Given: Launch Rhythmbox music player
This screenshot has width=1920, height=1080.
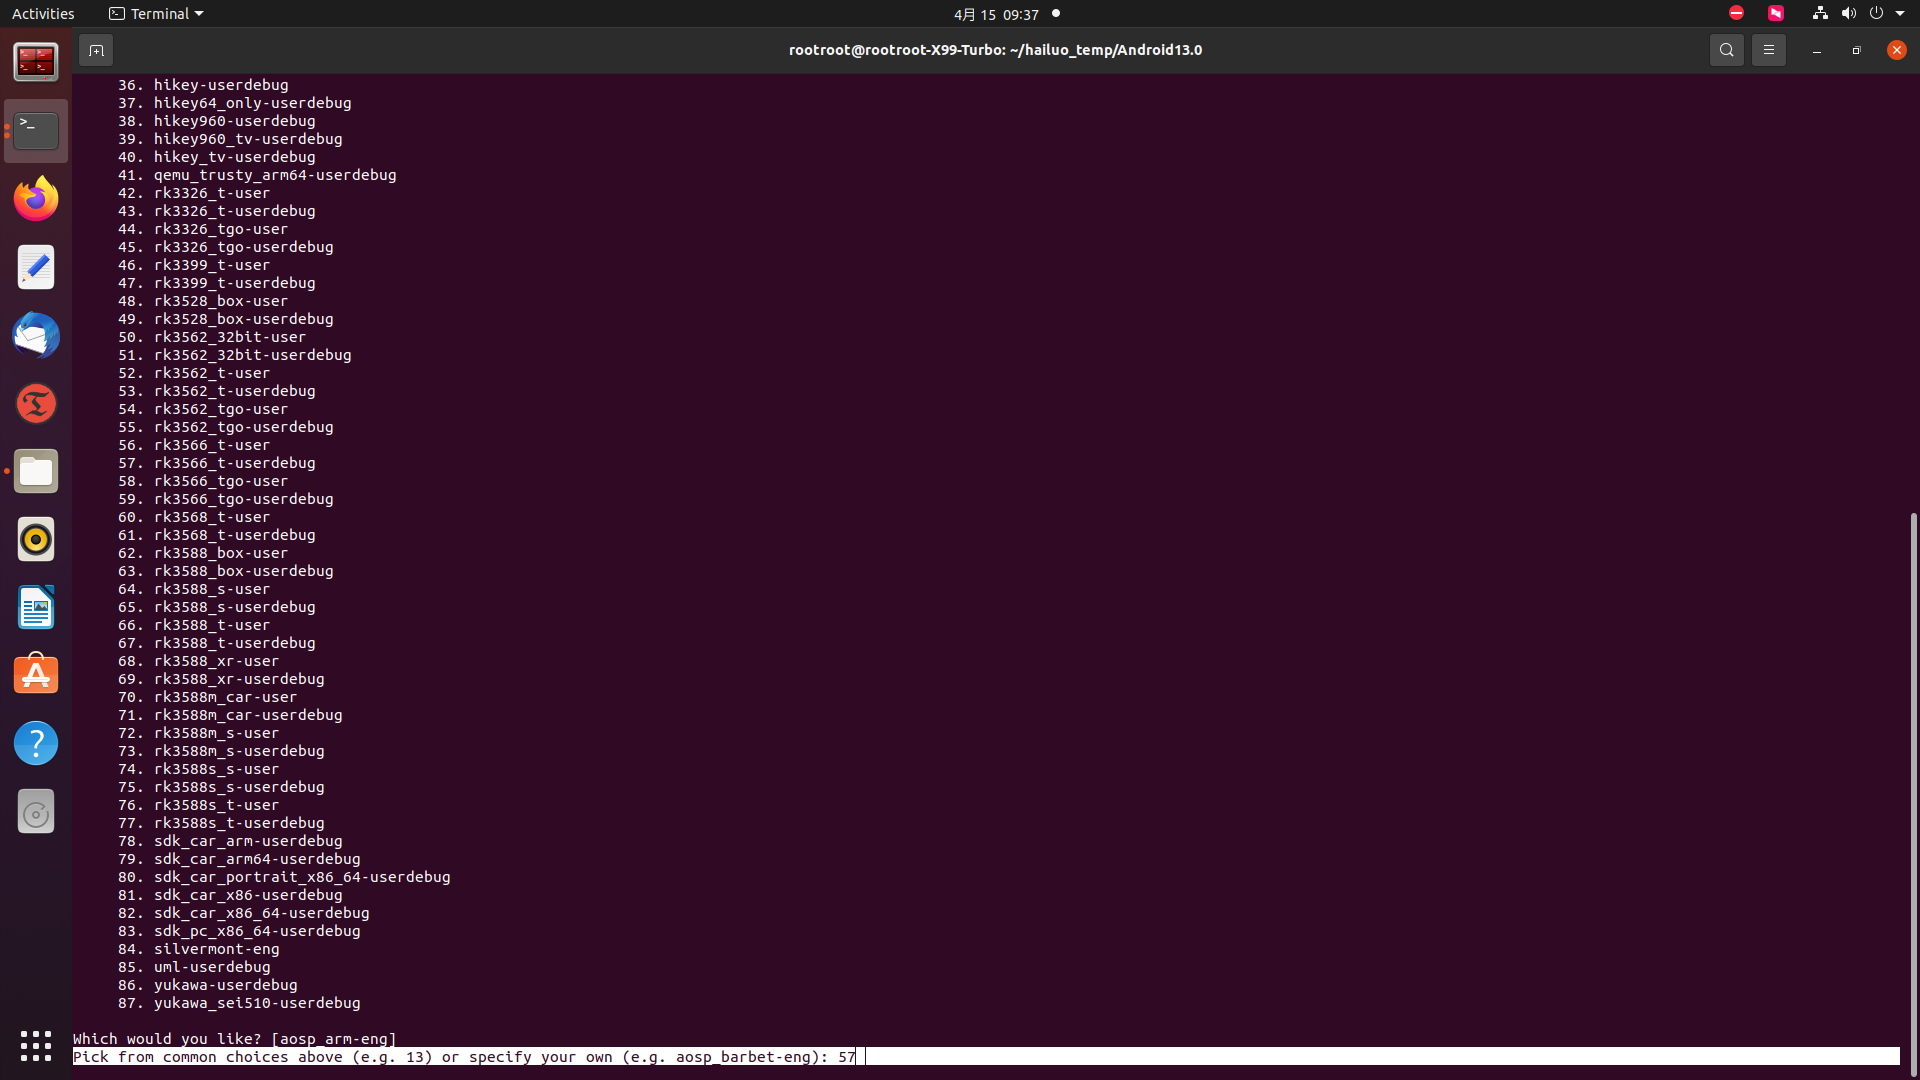Looking at the screenshot, I should pos(36,539).
